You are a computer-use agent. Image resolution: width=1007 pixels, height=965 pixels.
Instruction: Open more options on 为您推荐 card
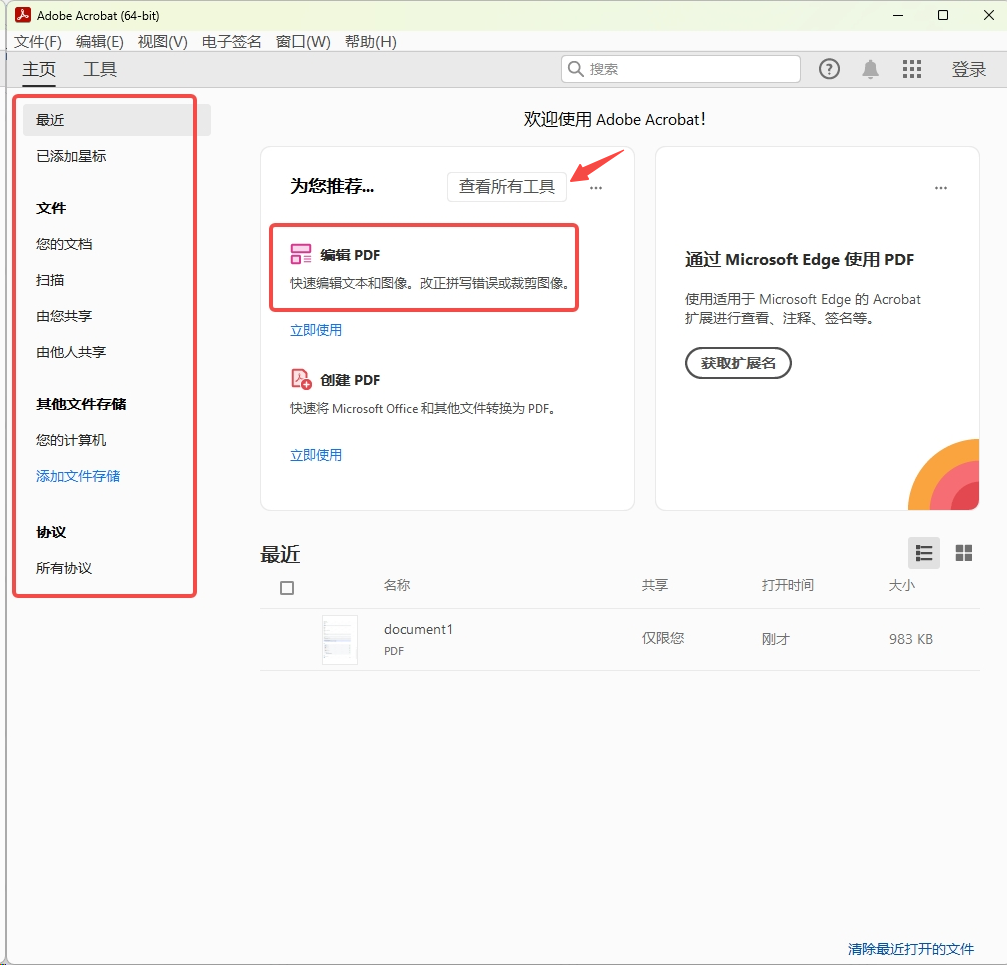tap(596, 188)
